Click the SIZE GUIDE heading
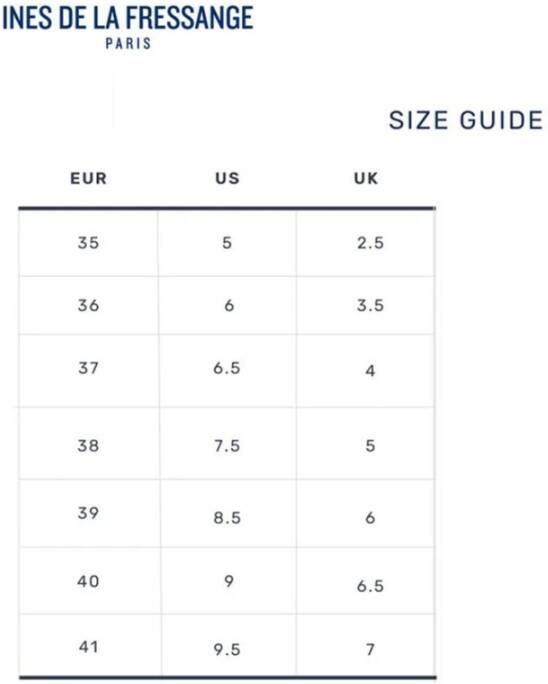548x684 pixels. [466, 120]
